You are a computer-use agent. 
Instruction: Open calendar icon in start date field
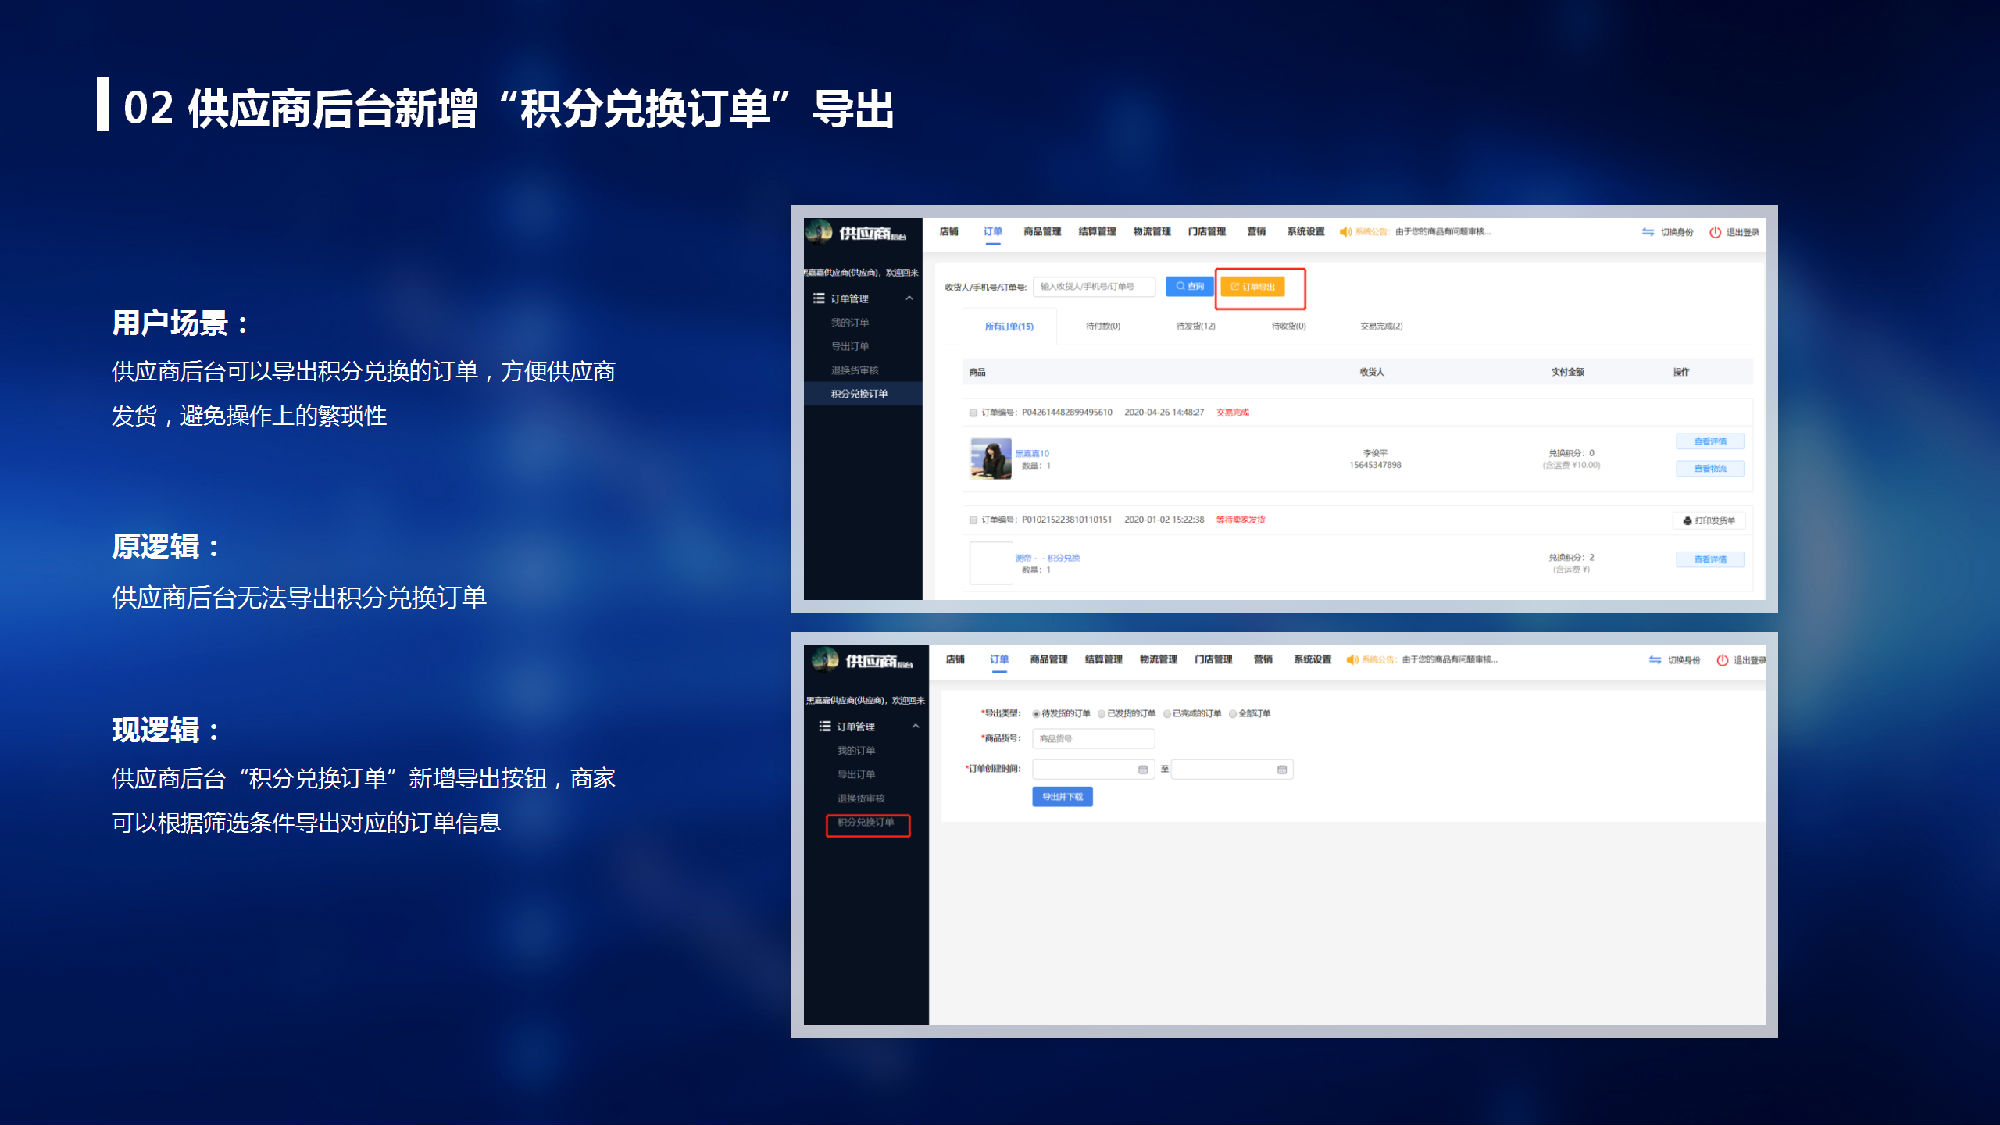1143,769
